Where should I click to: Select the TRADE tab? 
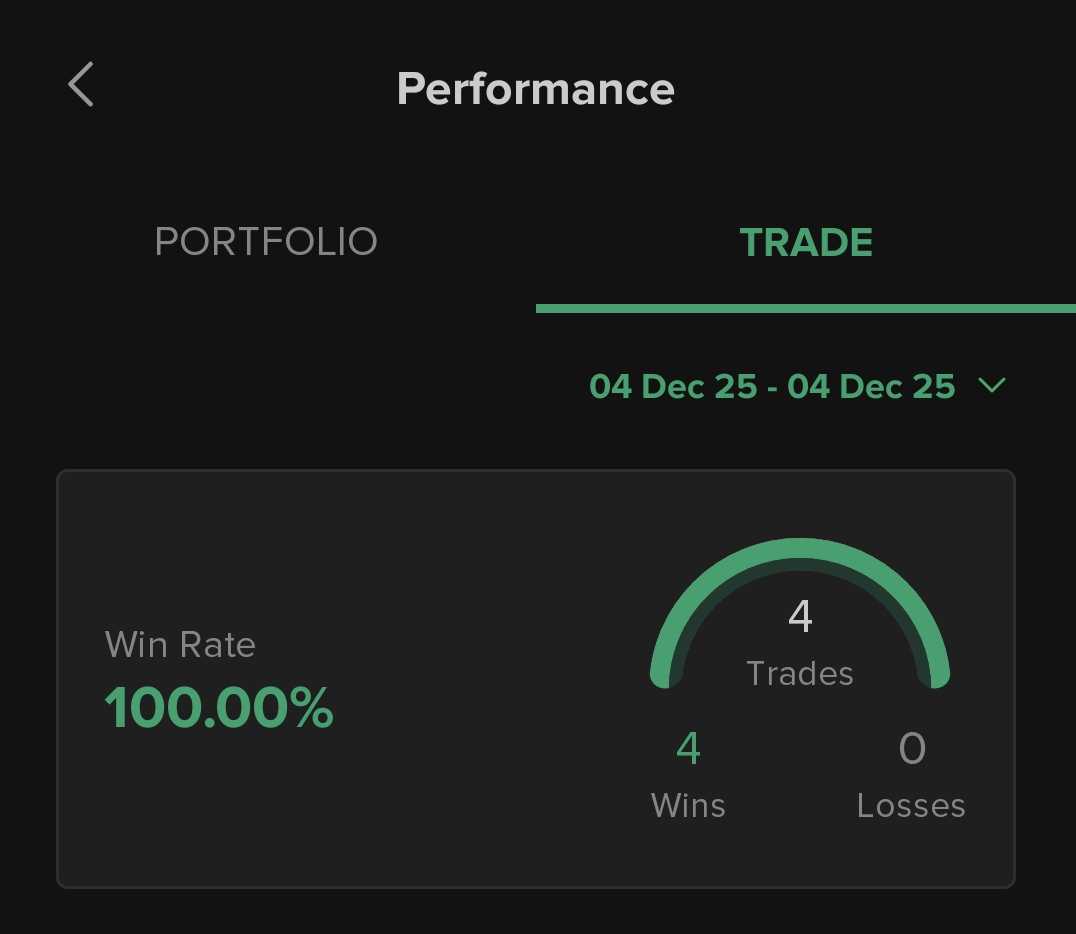pos(806,242)
